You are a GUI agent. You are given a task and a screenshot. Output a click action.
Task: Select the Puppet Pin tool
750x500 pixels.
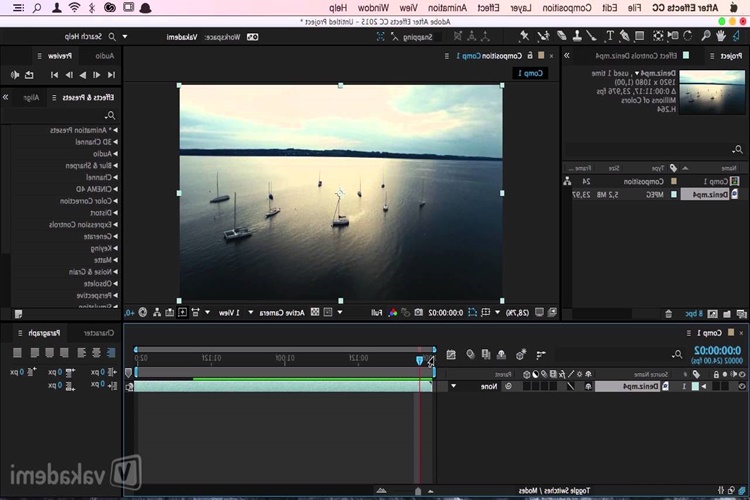[524, 36]
